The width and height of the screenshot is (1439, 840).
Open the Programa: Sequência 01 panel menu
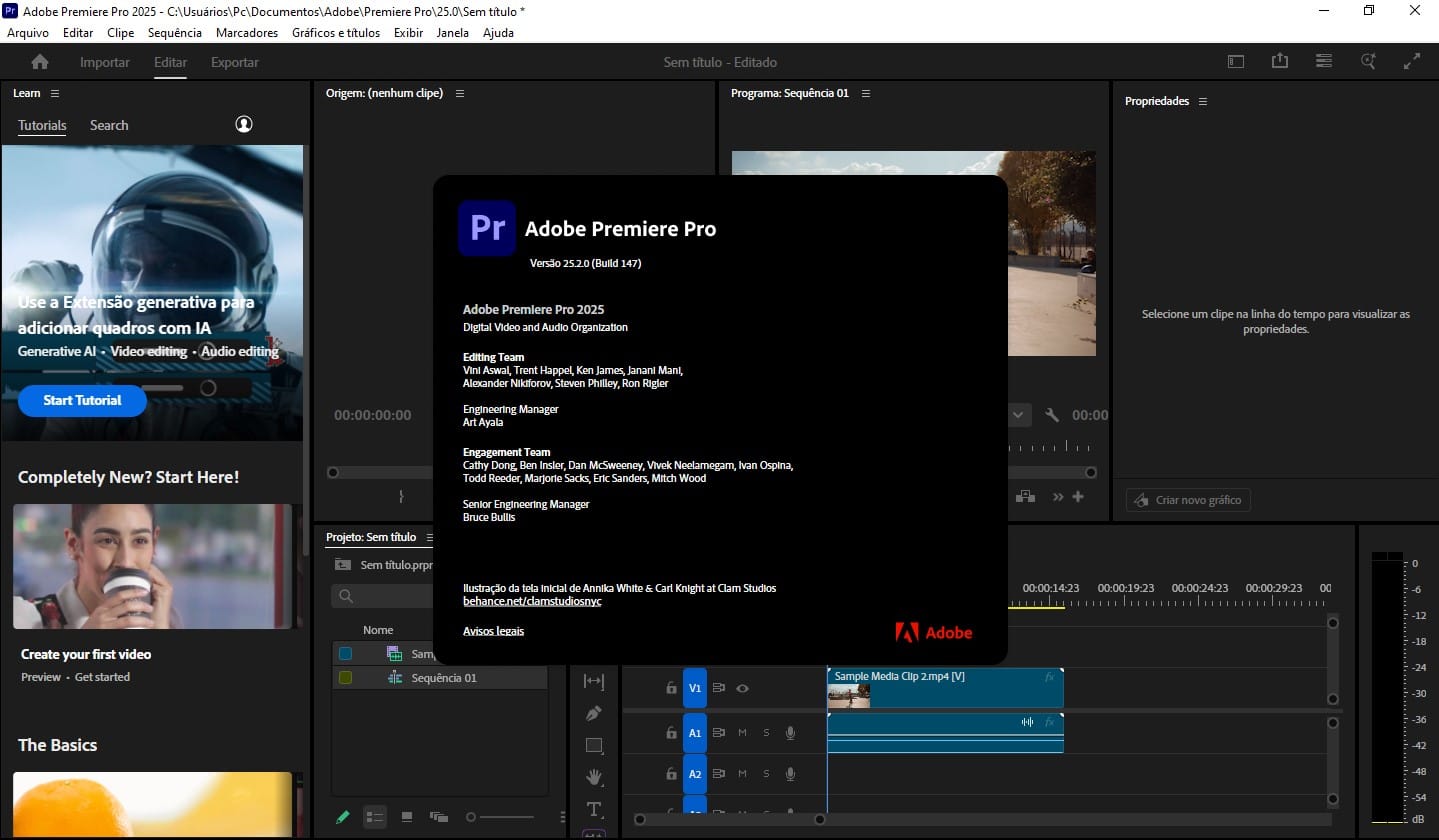click(x=865, y=93)
